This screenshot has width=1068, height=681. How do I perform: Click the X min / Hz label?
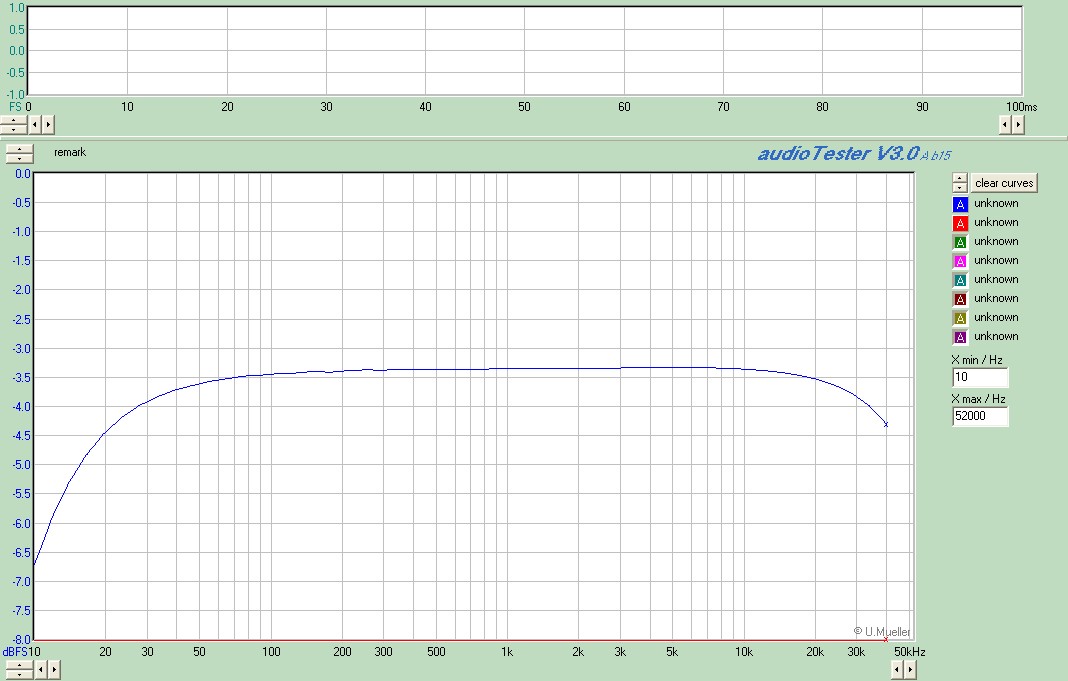coord(977,360)
